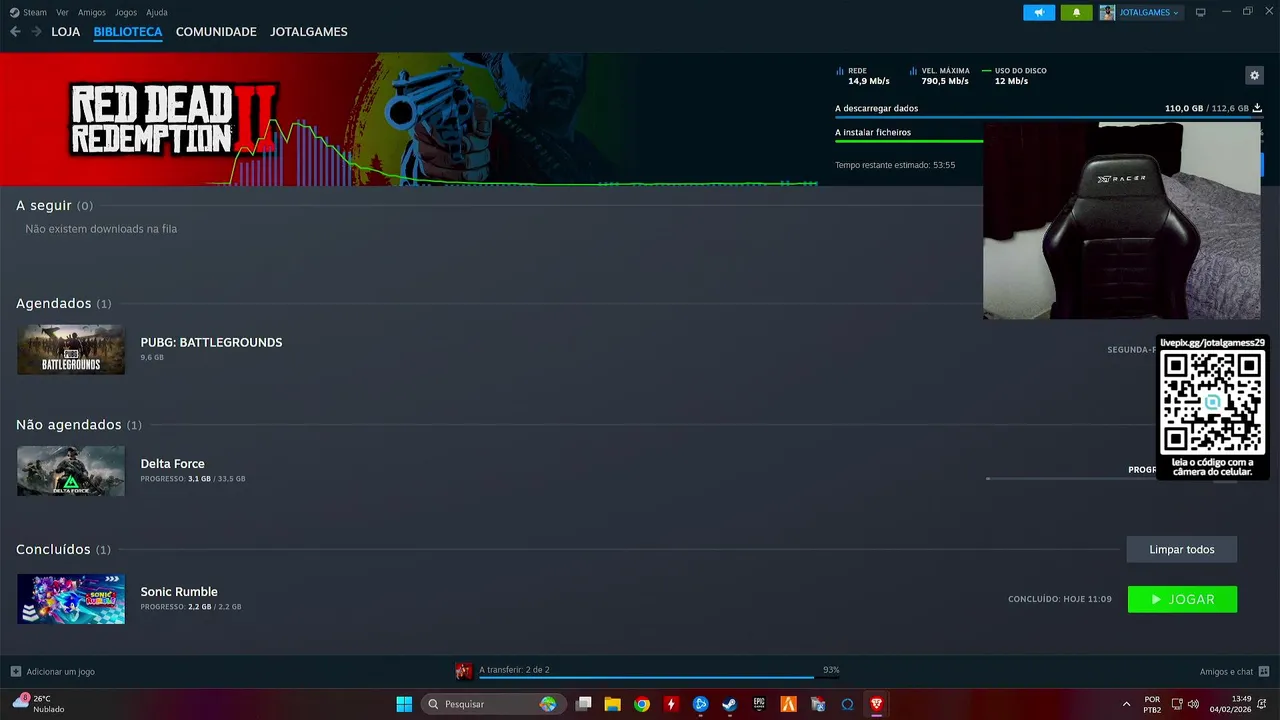This screenshot has width=1280, height=720.
Task: Open the Sonic Rumble thumbnail
Action: [71, 599]
